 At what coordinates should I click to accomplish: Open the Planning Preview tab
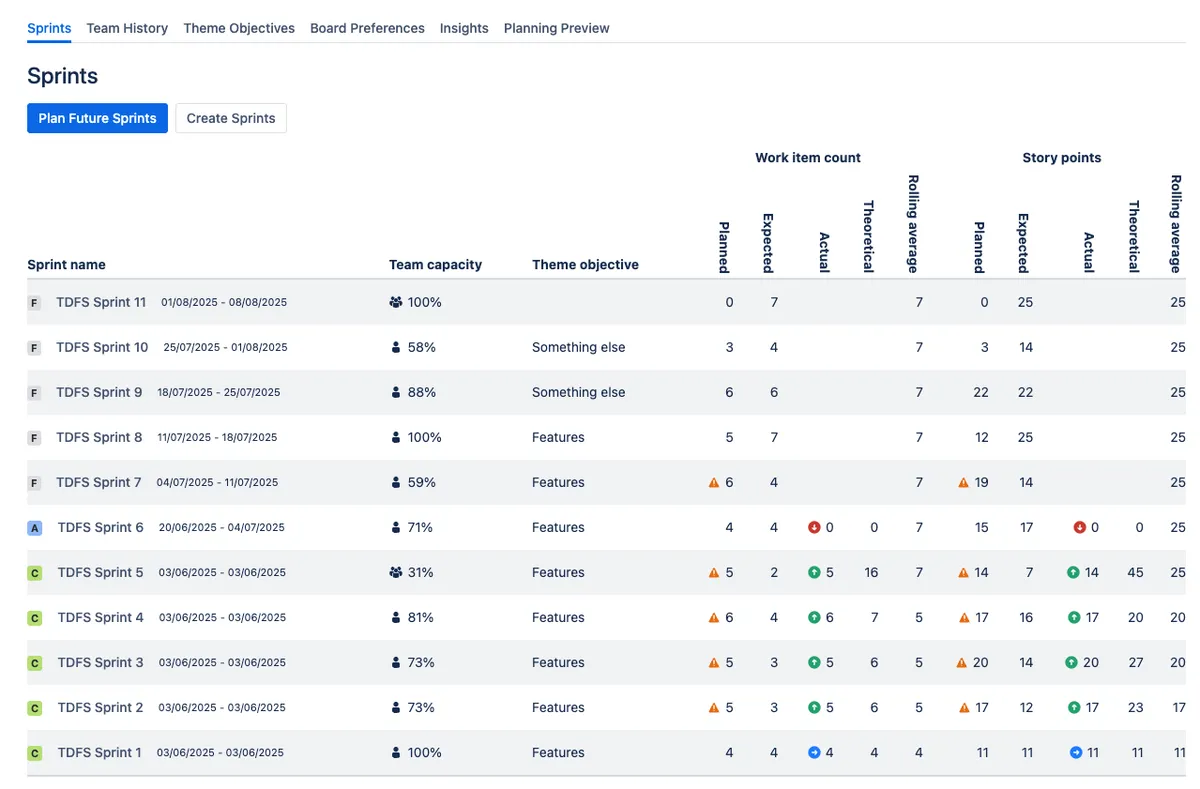click(x=556, y=28)
